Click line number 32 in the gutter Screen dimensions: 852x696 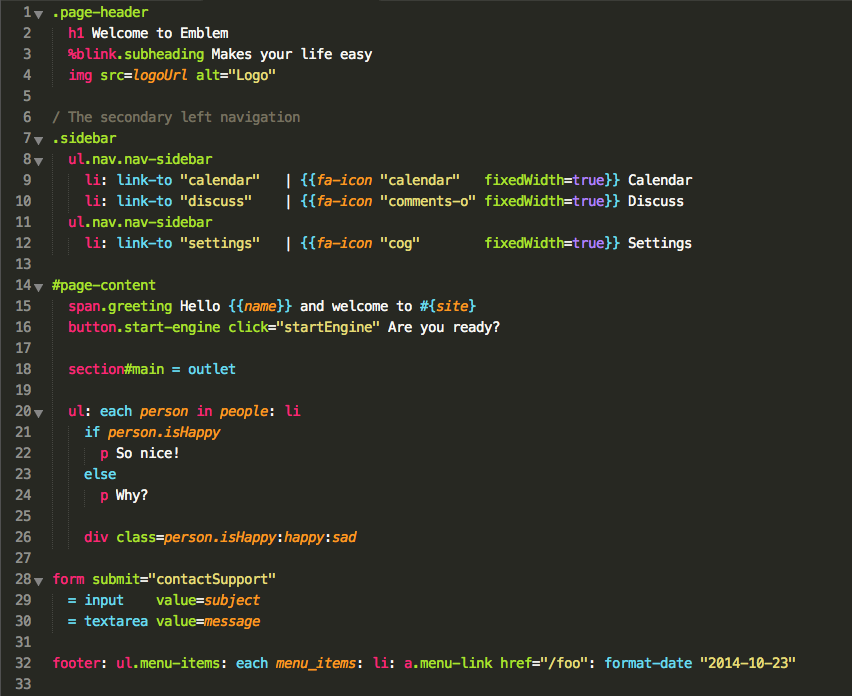coord(22,663)
